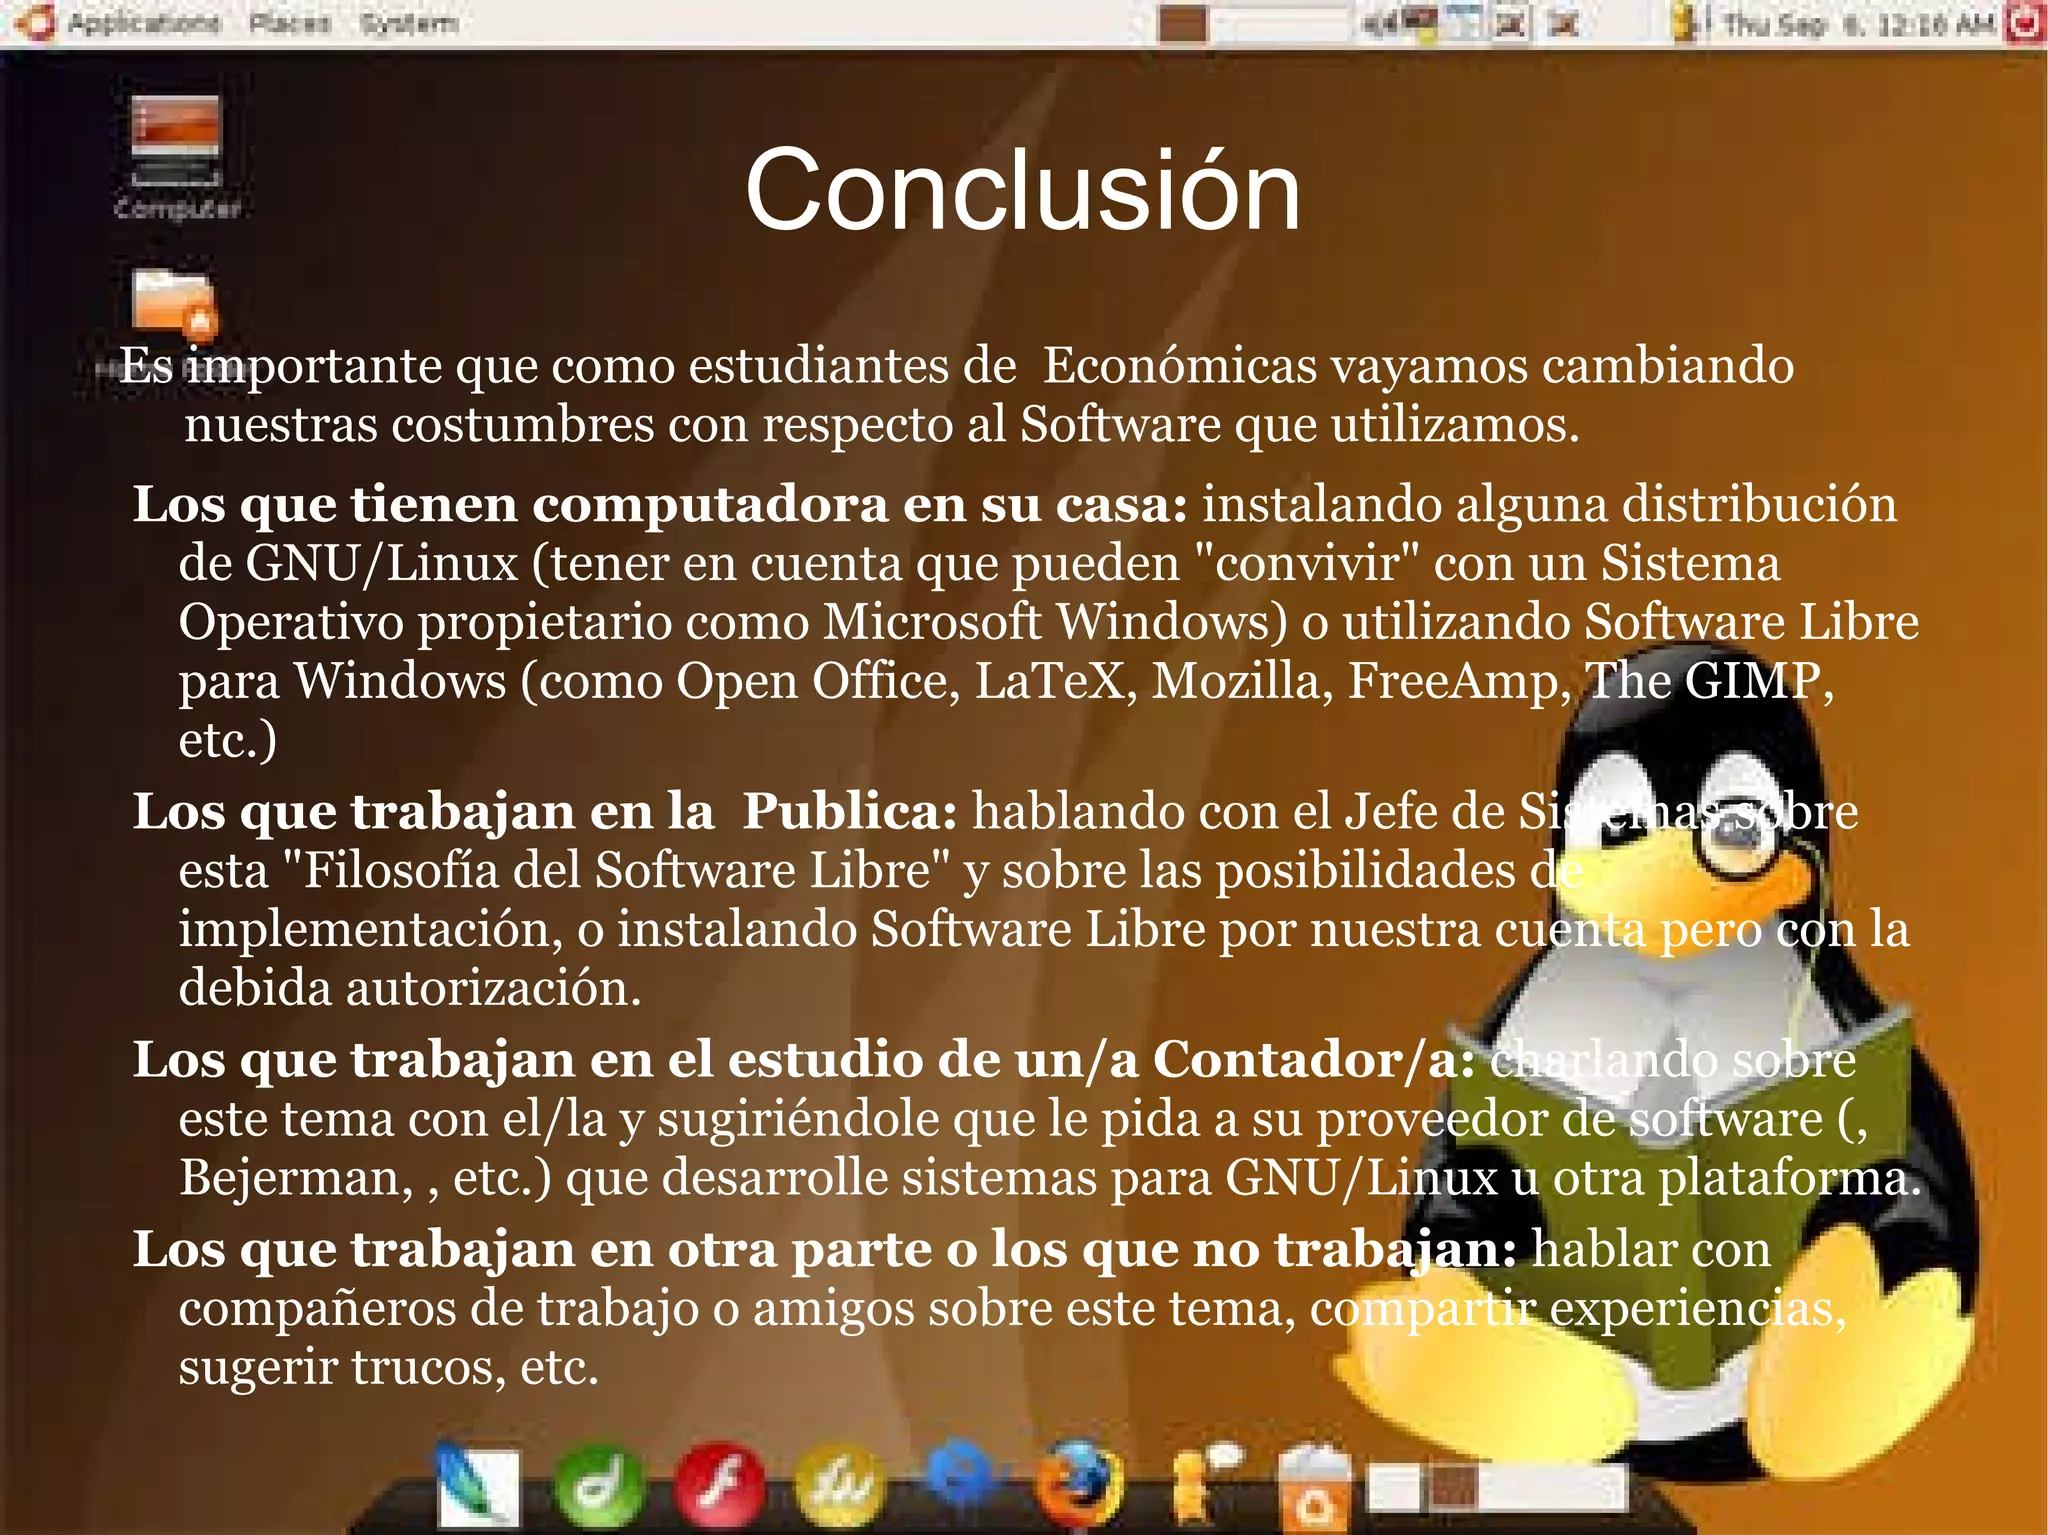
Task: Launch the yellow Fireworks icon in the dock
Action: [840, 1487]
